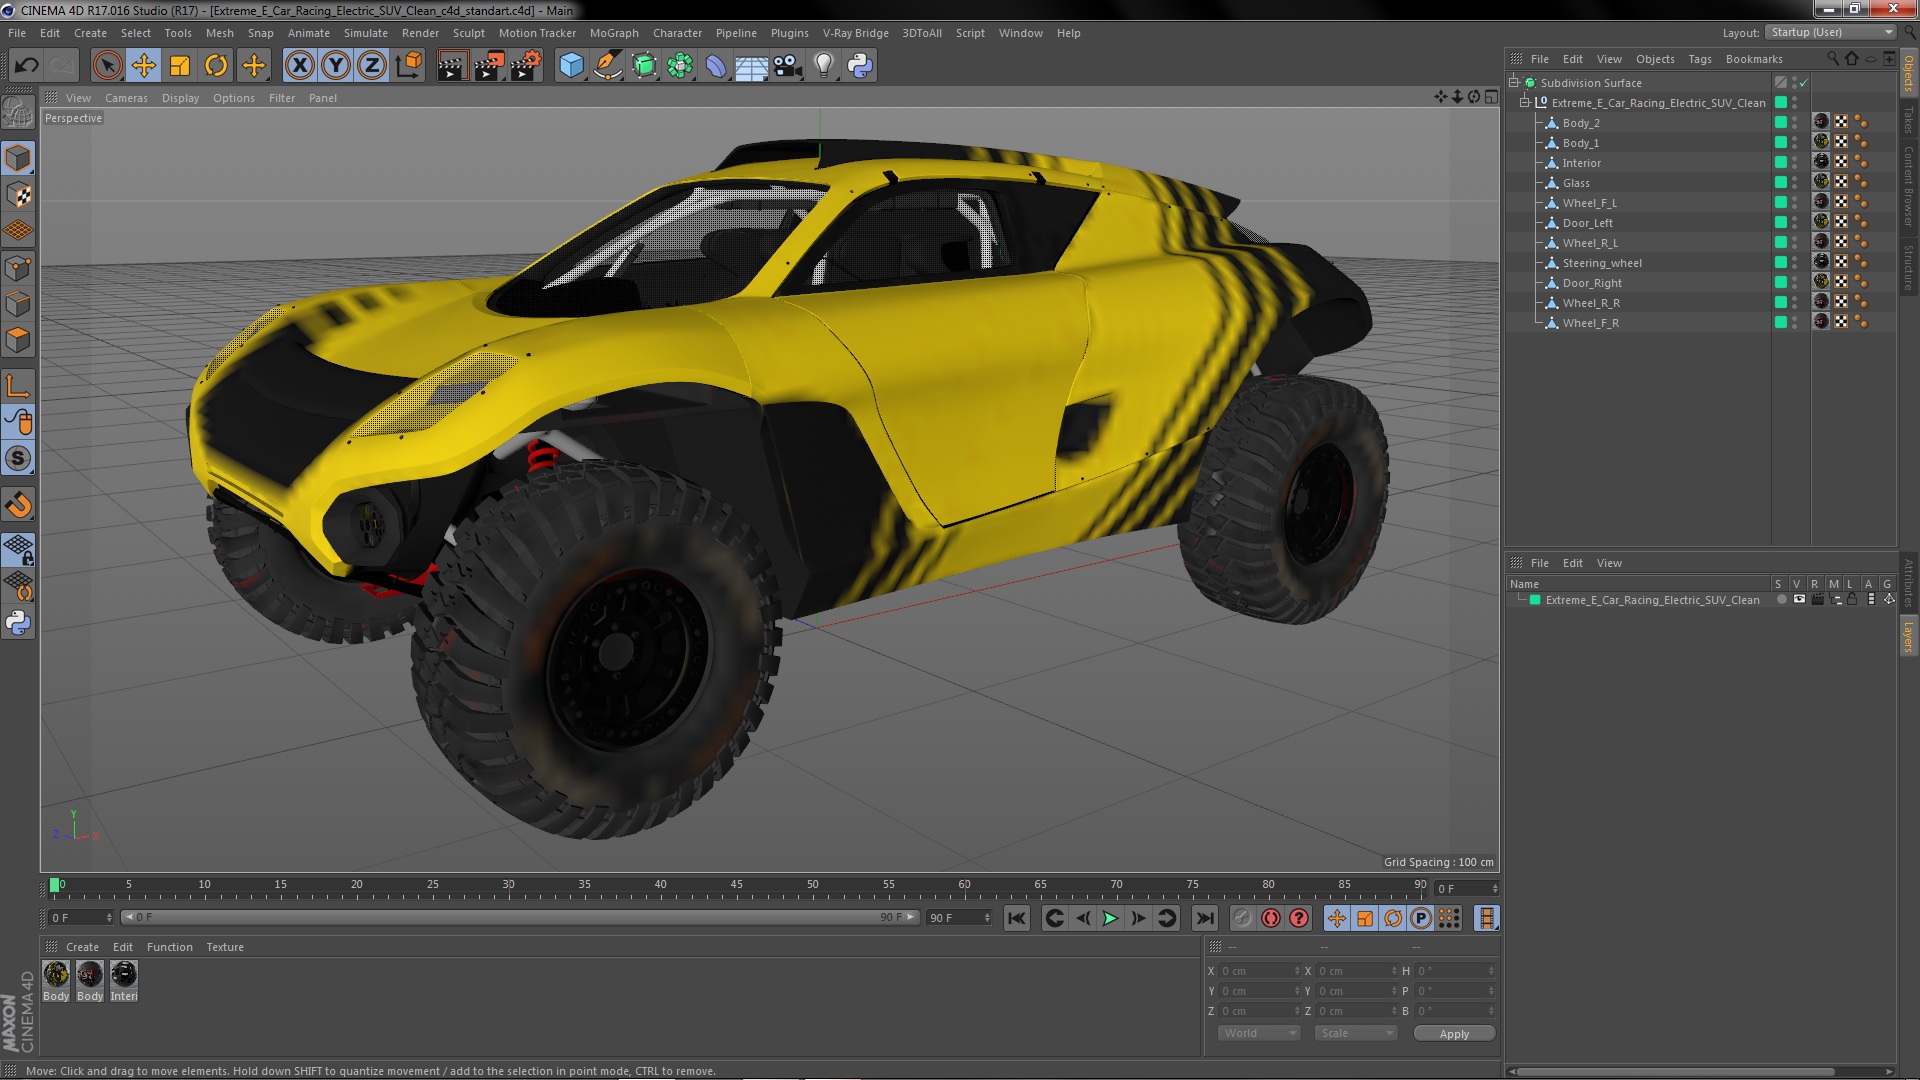Toggle Snap enable icon labeled S
The height and width of the screenshot is (1080, 1920).
pos(18,458)
